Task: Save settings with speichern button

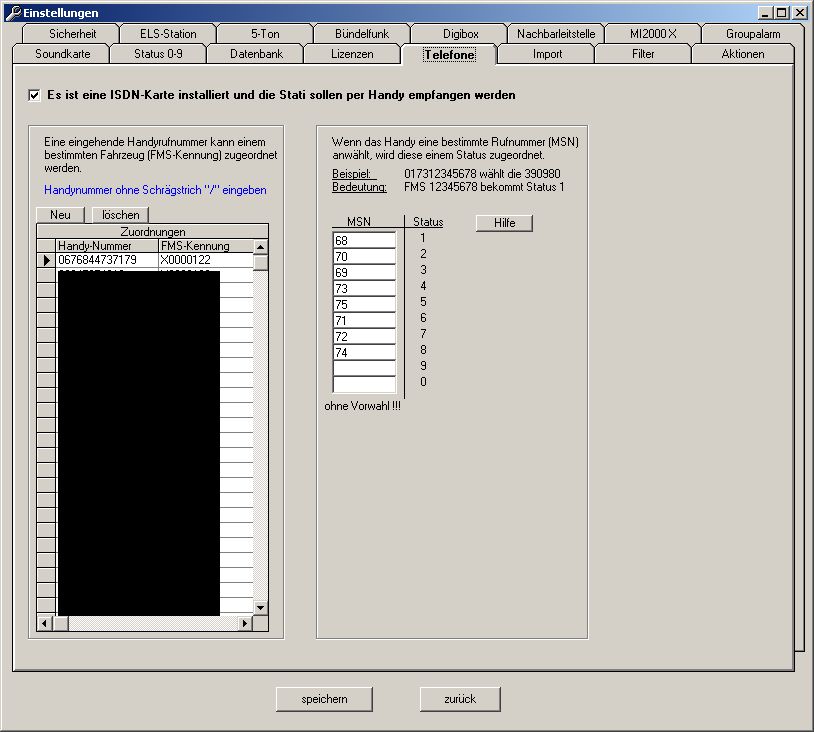Action: coord(324,699)
